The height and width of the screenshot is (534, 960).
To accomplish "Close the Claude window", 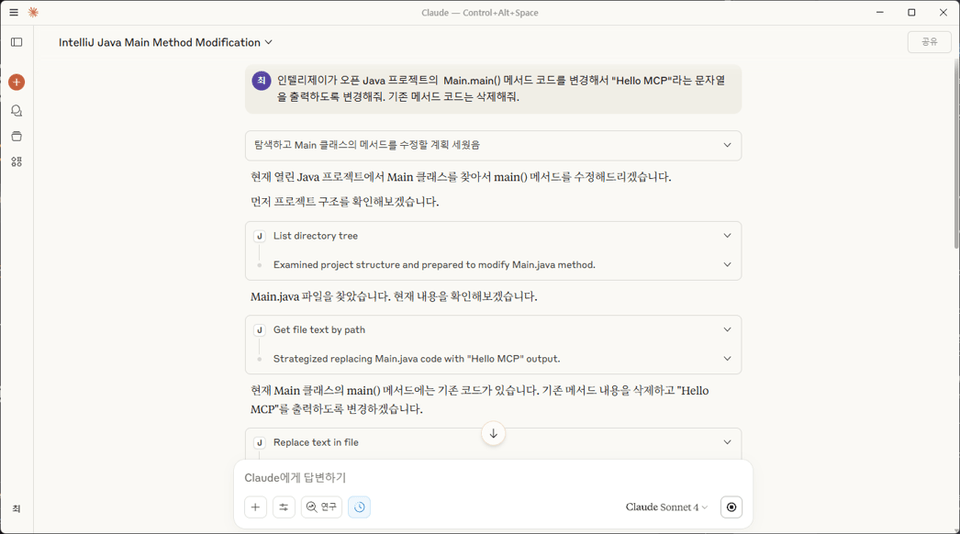I will (x=943, y=12).
